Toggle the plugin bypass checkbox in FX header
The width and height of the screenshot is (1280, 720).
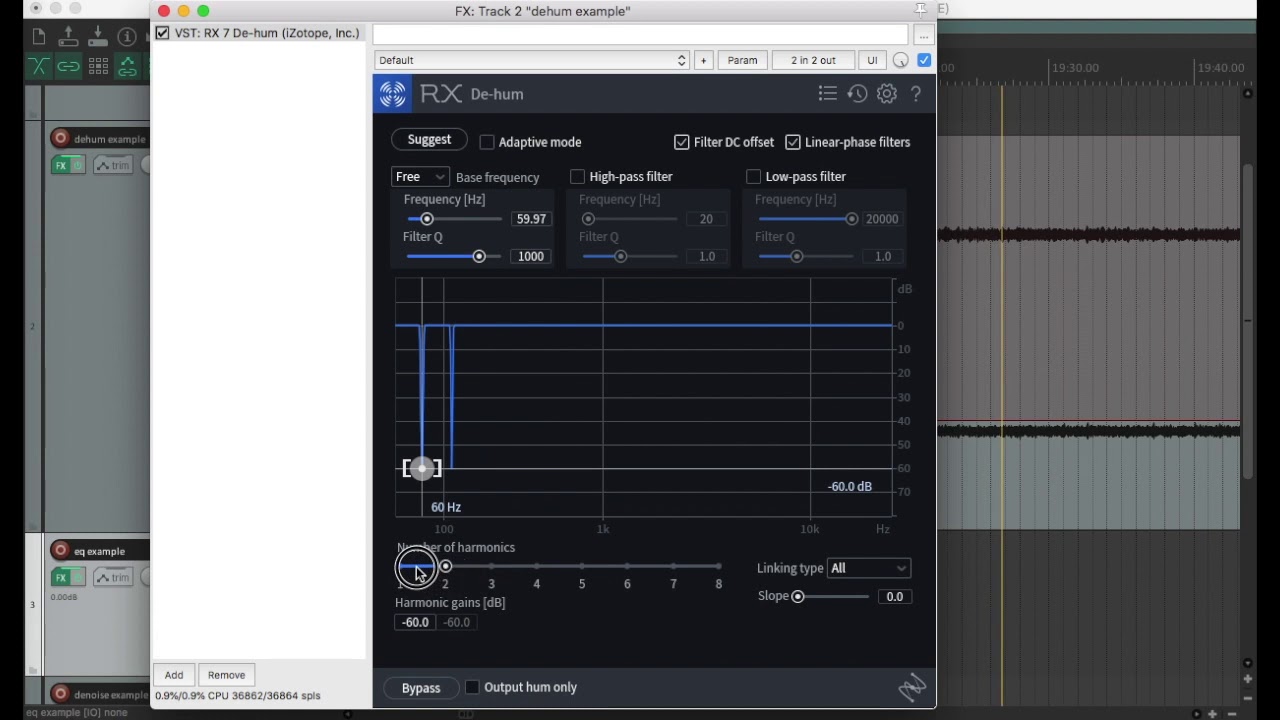click(x=924, y=61)
